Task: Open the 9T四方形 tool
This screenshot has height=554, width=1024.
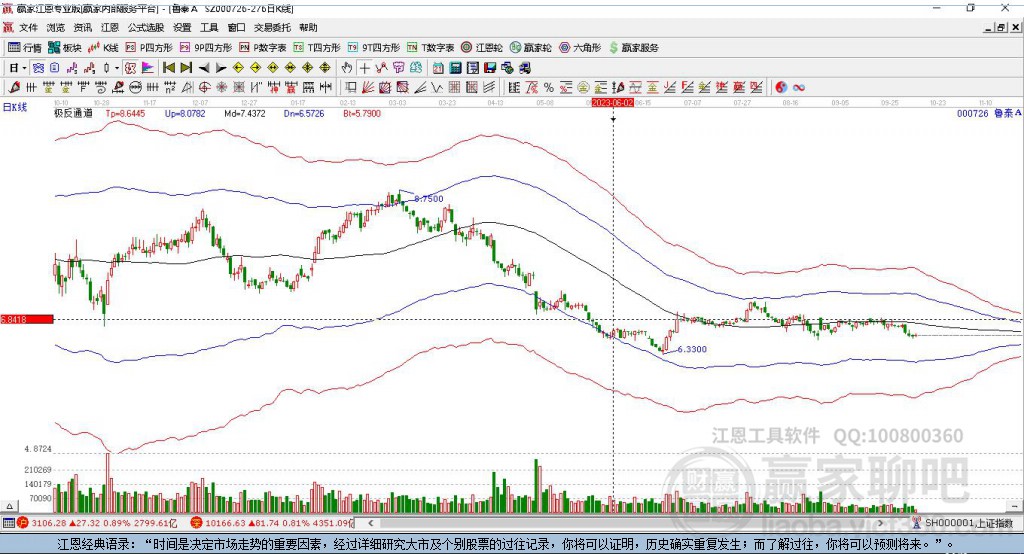Action: click(374, 48)
